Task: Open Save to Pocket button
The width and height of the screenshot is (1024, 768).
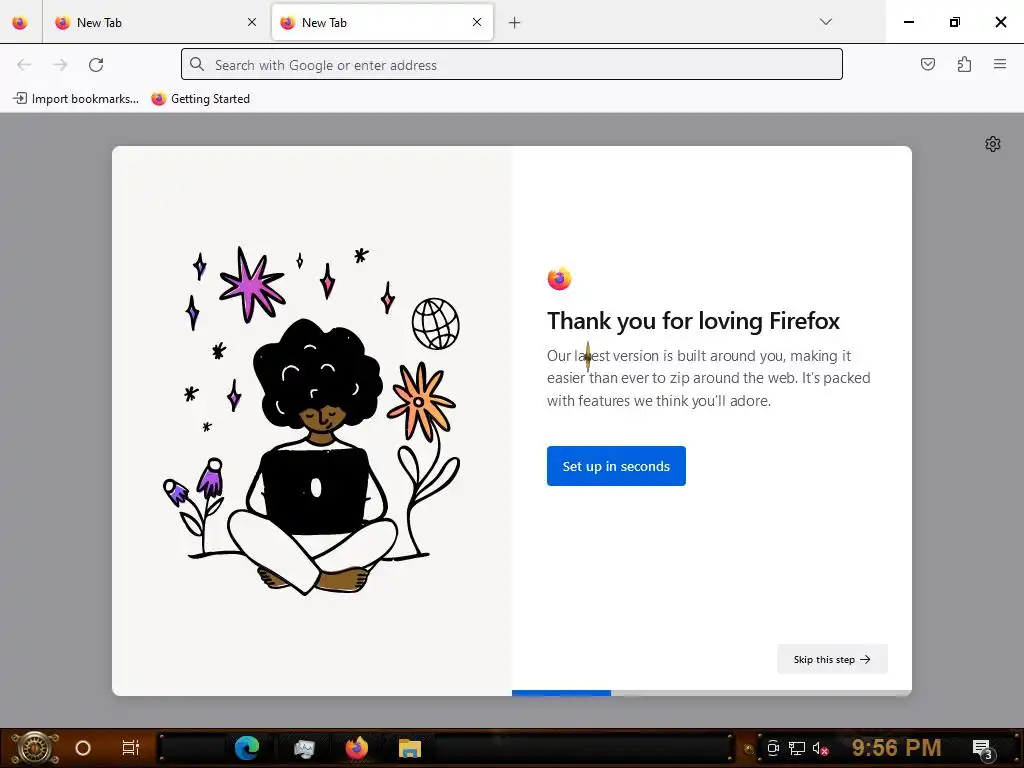Action: pos(928,64)
